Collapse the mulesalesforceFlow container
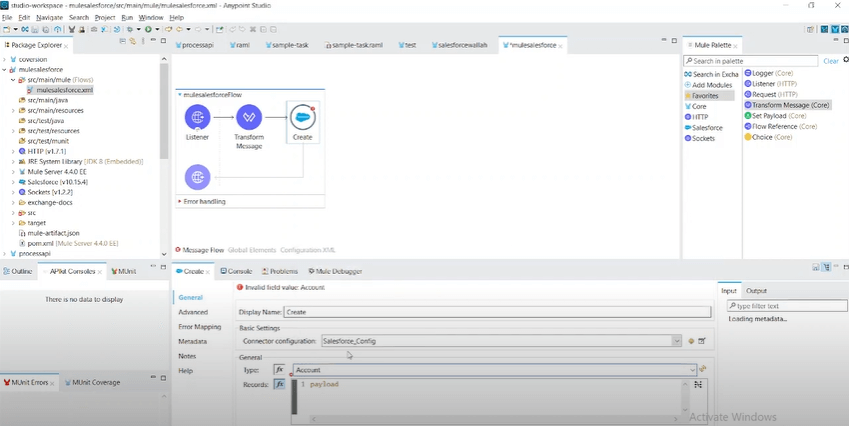This screenshot has width=849, height=426. 179,94
